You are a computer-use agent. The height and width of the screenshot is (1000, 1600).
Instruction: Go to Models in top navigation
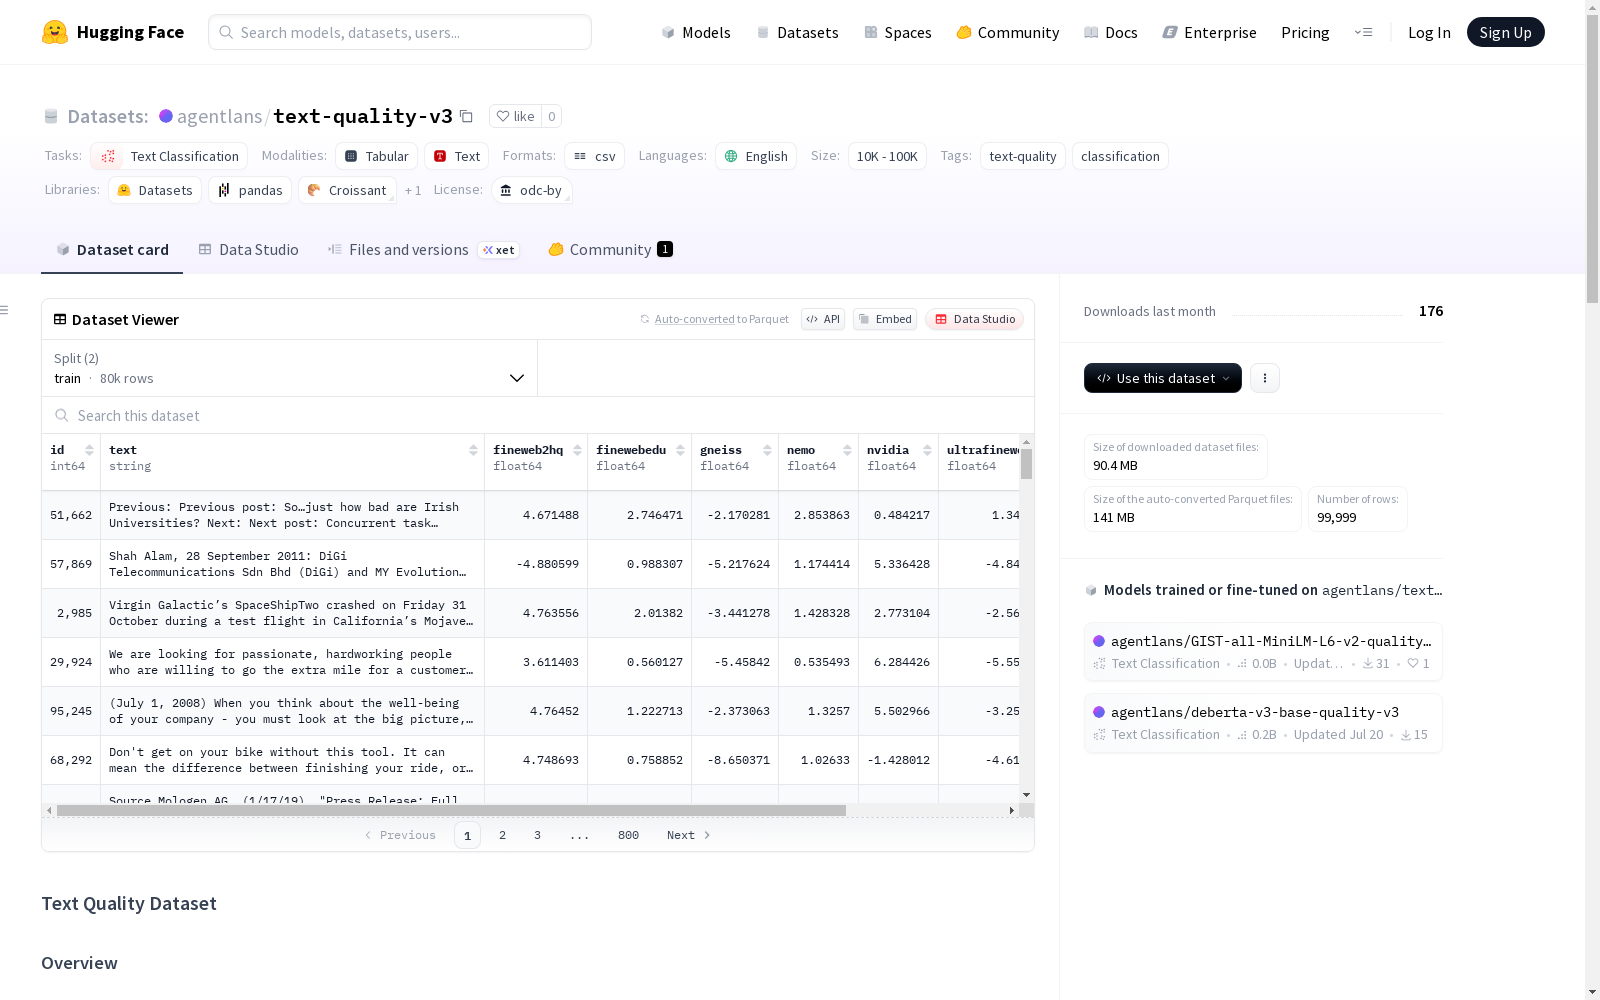696,32
